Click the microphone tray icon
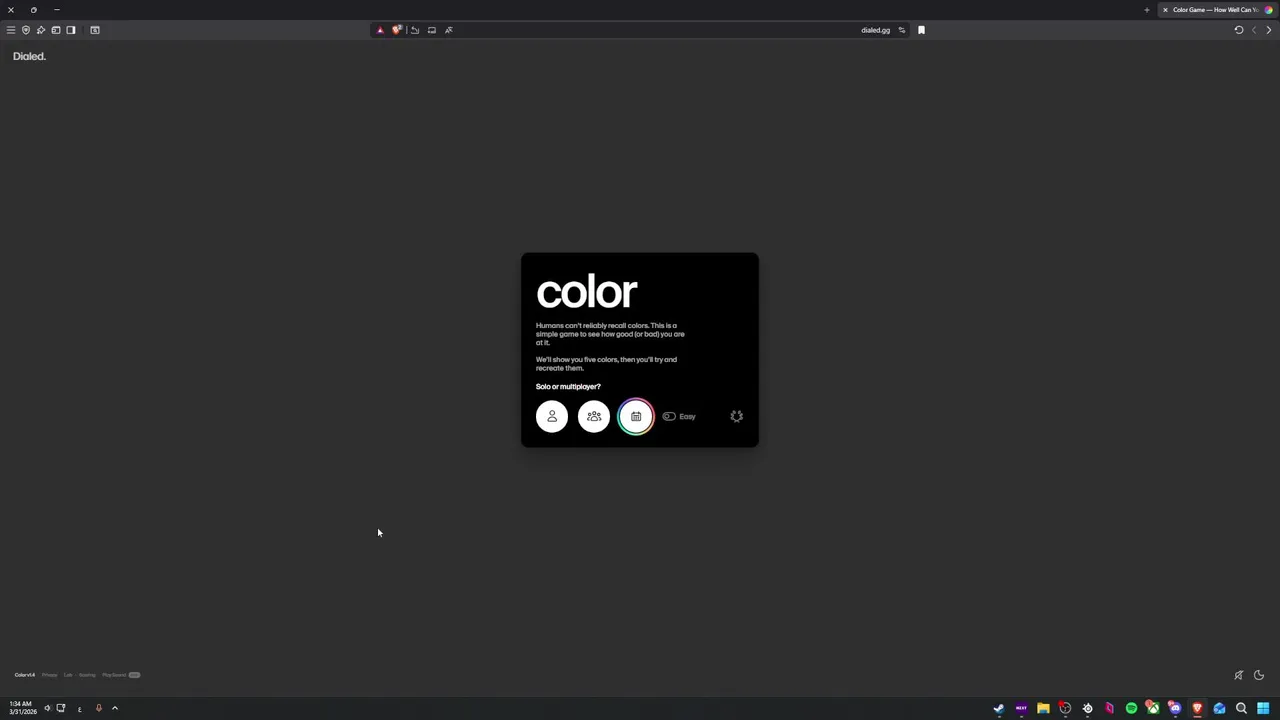The width and height of the screenshot is (1280, 720). tap(98, 708)
